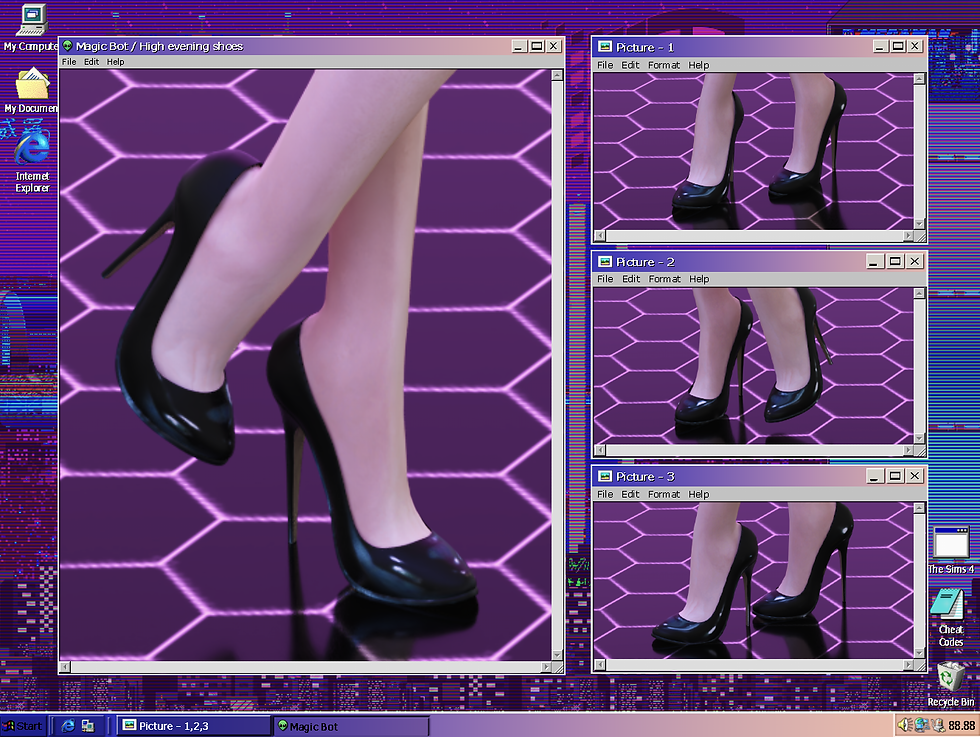Click show desktop quick launch icon

click(x=88, y=726)
